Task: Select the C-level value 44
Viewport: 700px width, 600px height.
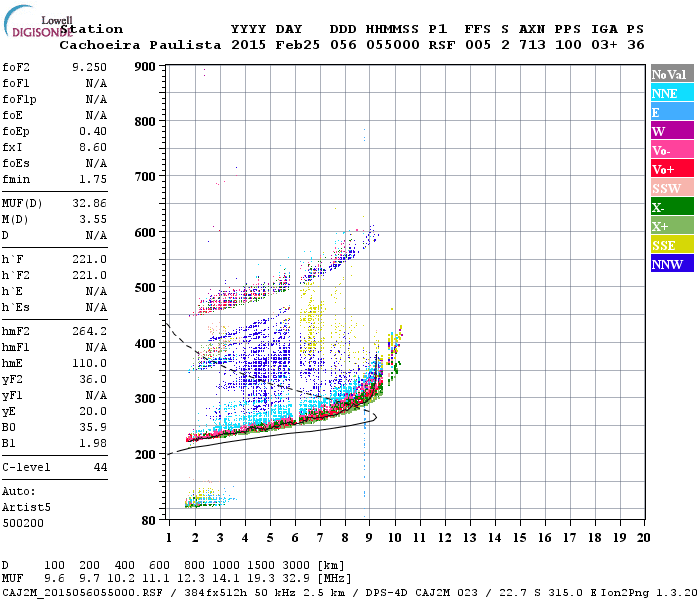Action: [99, 467]
